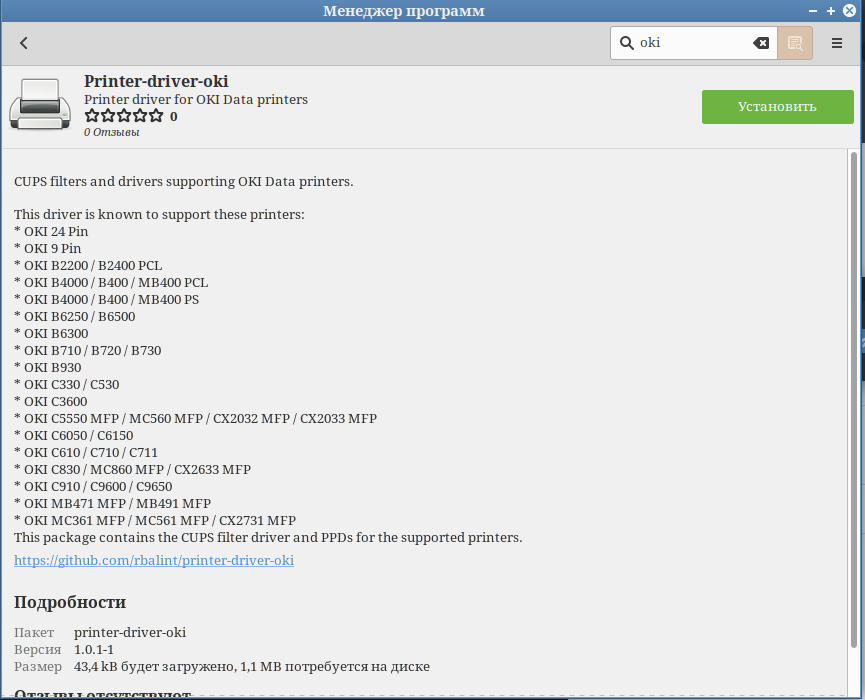865x700 pixels.
Task: Click the magnifier icon in the search box
Action: click(627, 43)
